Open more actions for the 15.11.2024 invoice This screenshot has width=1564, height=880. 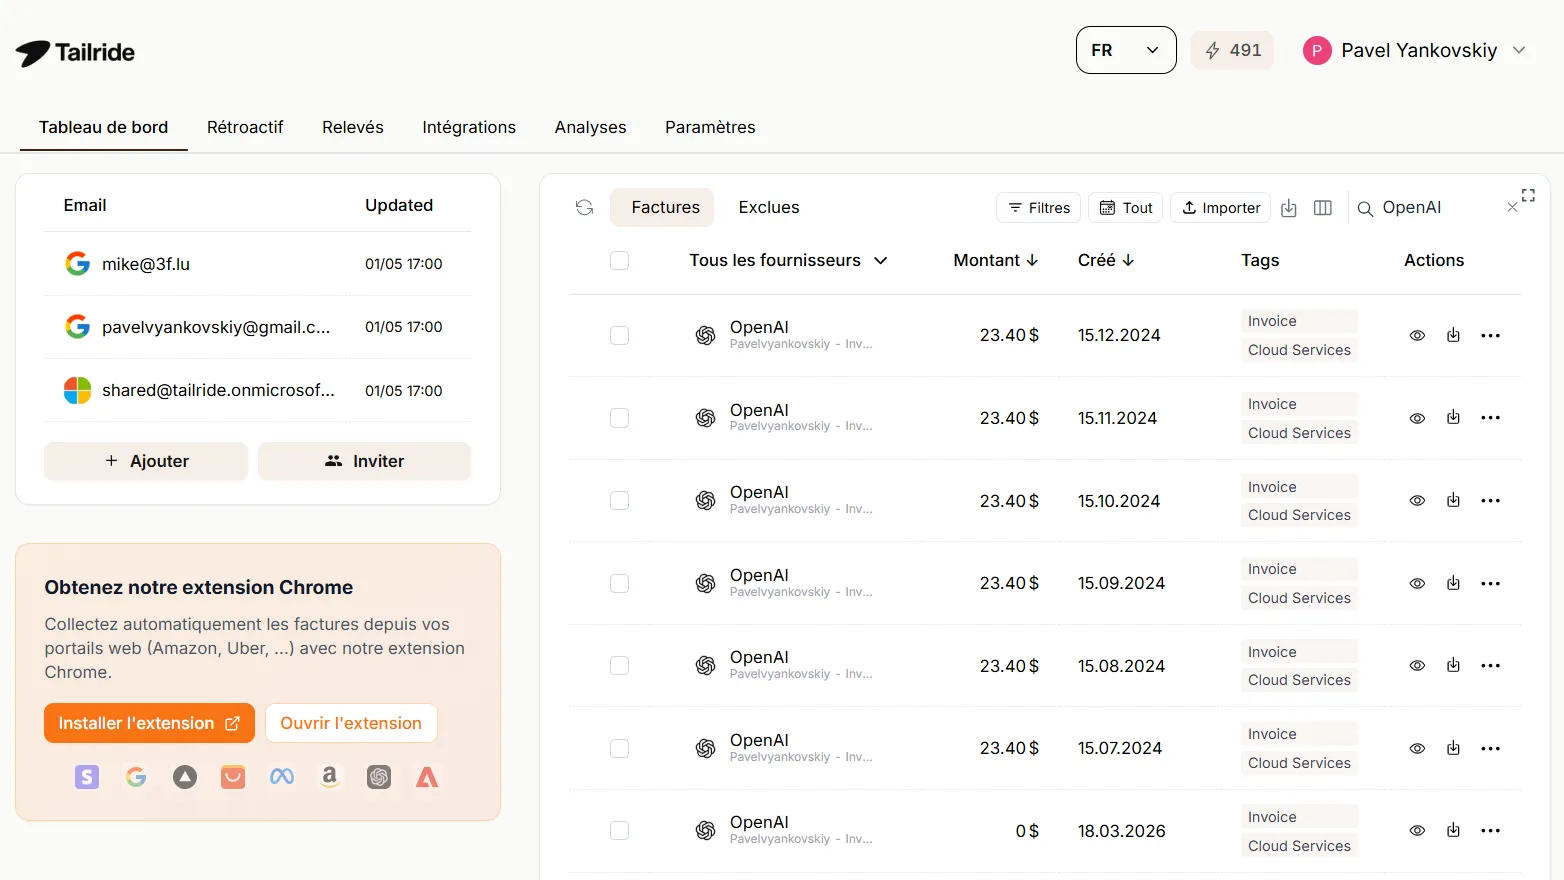[1490, 418]
